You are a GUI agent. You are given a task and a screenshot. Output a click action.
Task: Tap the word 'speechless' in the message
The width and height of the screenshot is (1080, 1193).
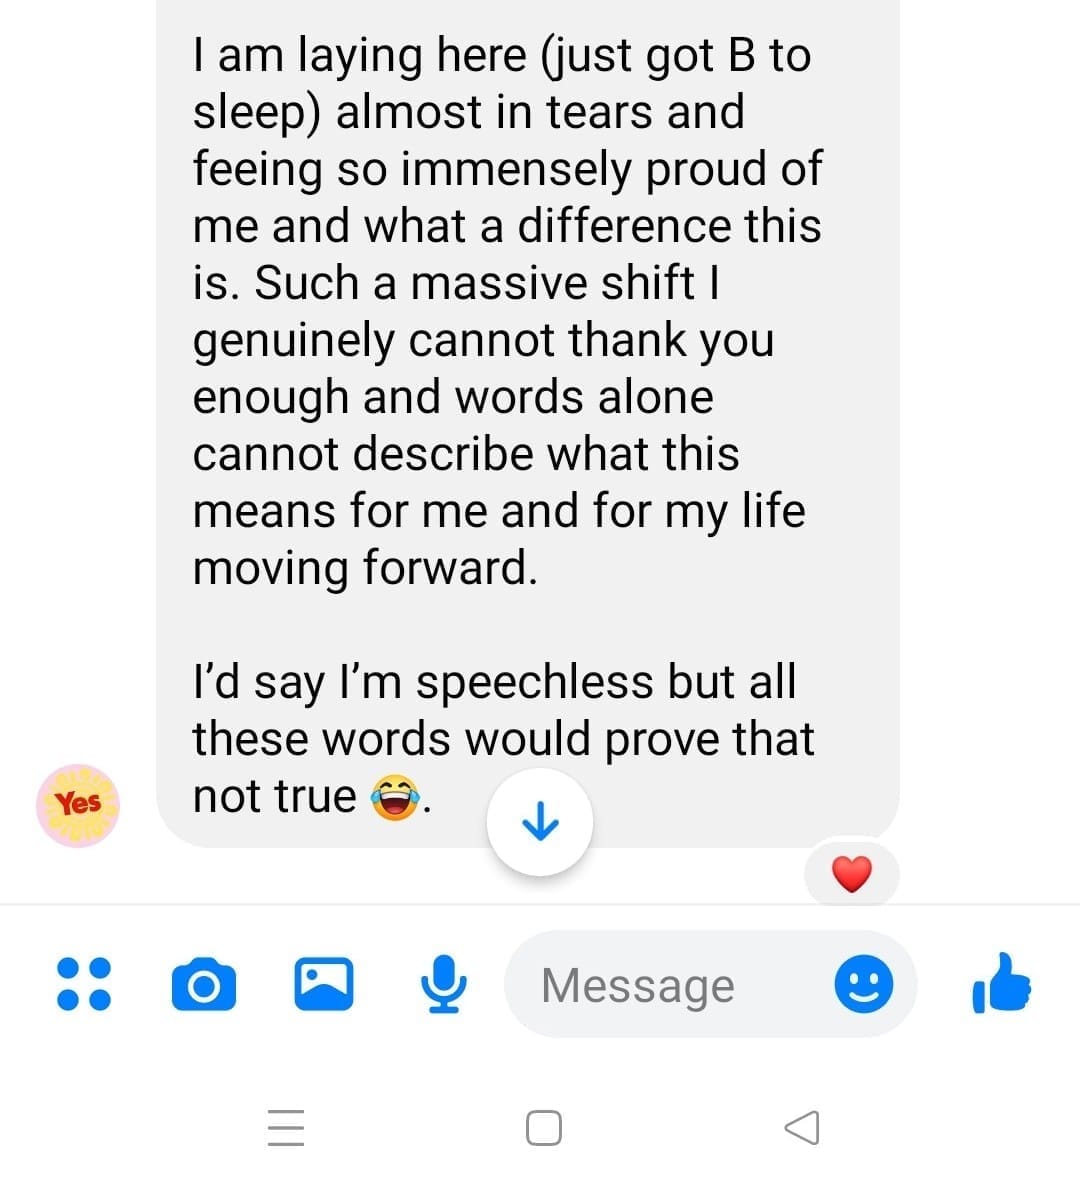[534, 682]
